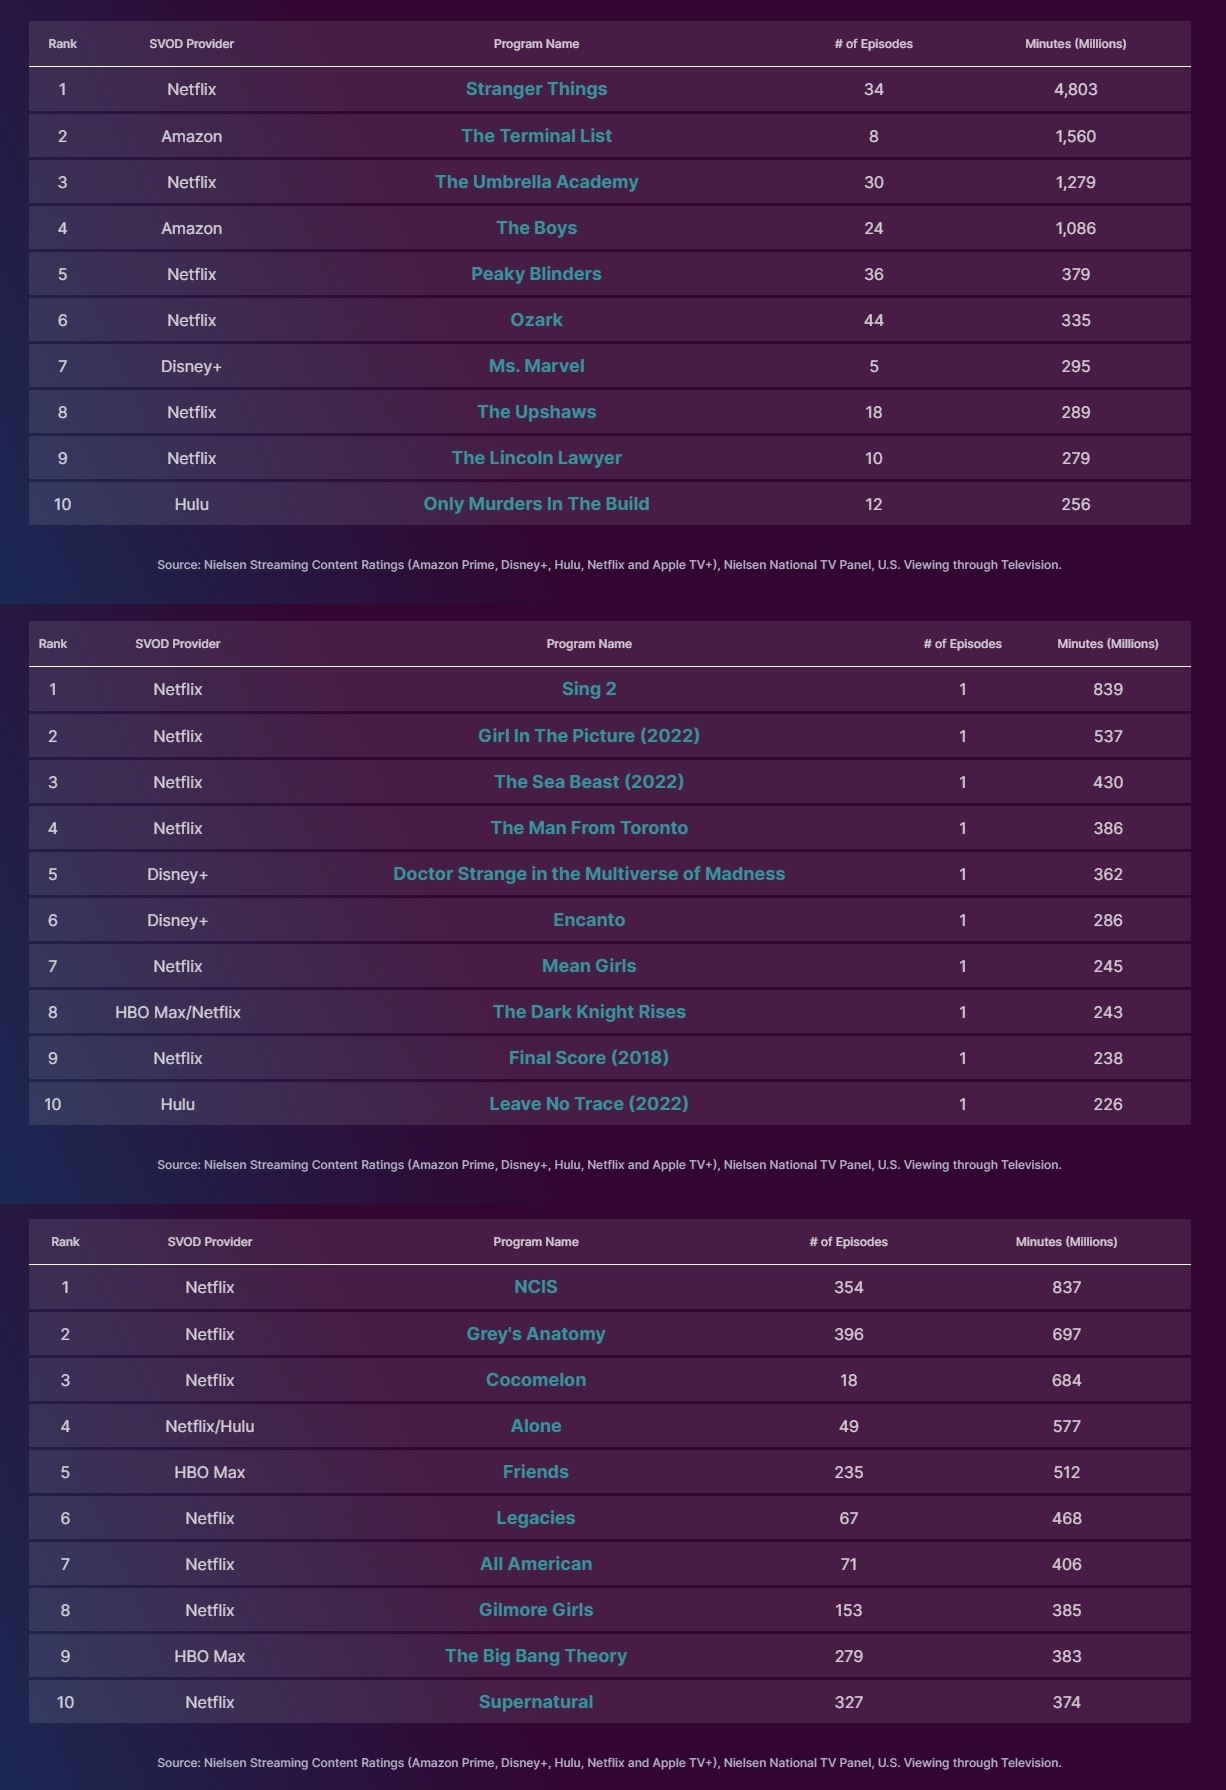The image size is (1226, 1790).
Task: Open the Supernatural program link
Action: 535,1702
